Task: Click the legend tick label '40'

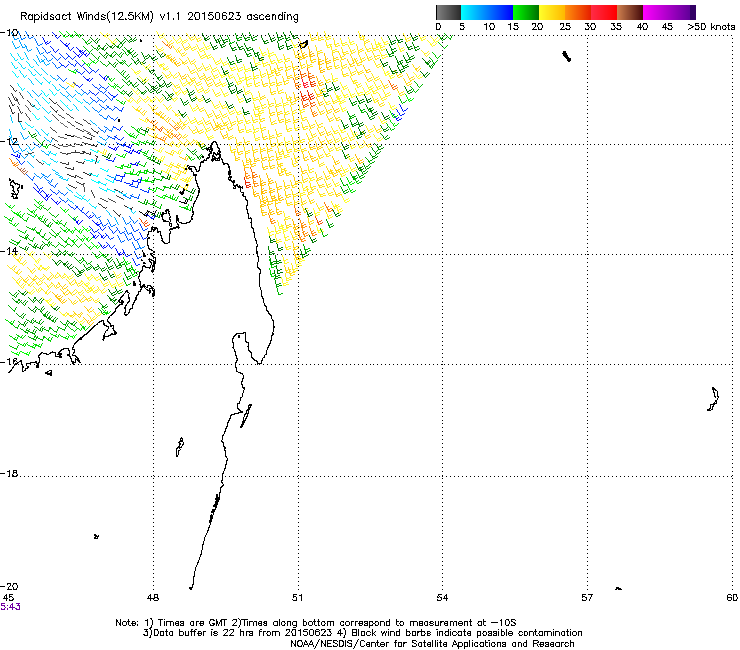Action: click(x=642, y=27)
